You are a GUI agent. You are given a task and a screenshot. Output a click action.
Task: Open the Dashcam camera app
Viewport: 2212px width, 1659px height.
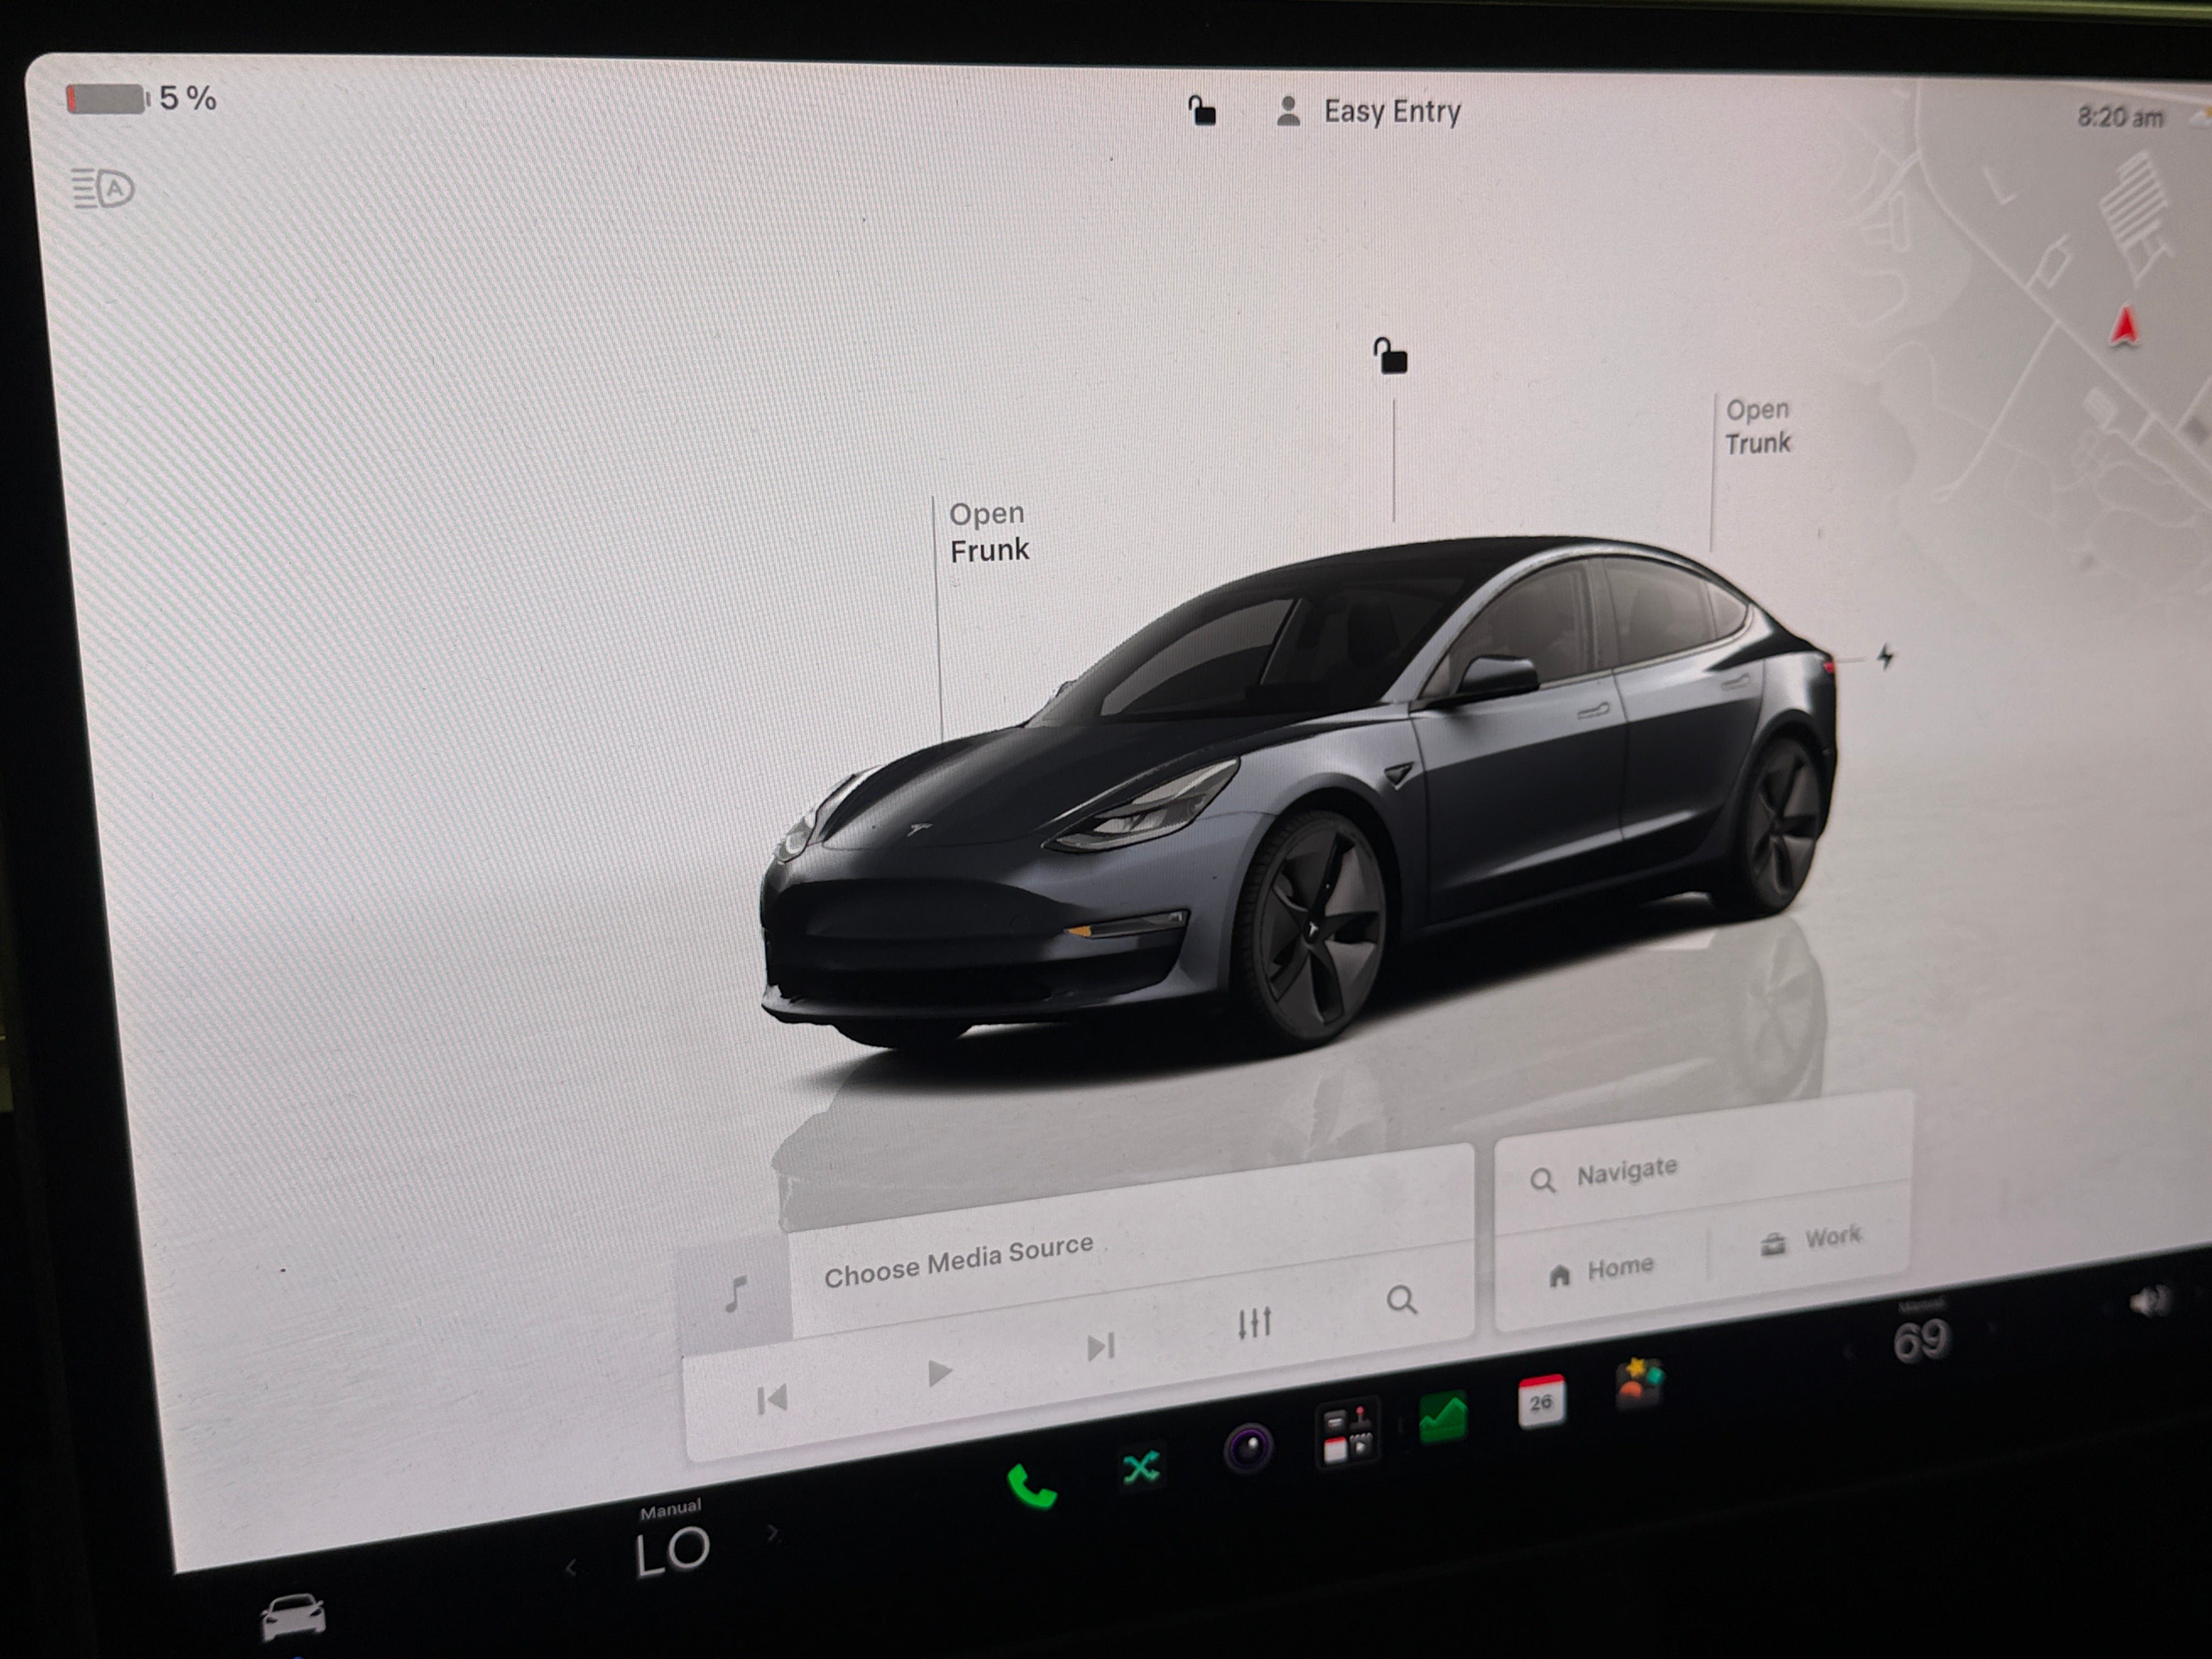(1248, 1447)
